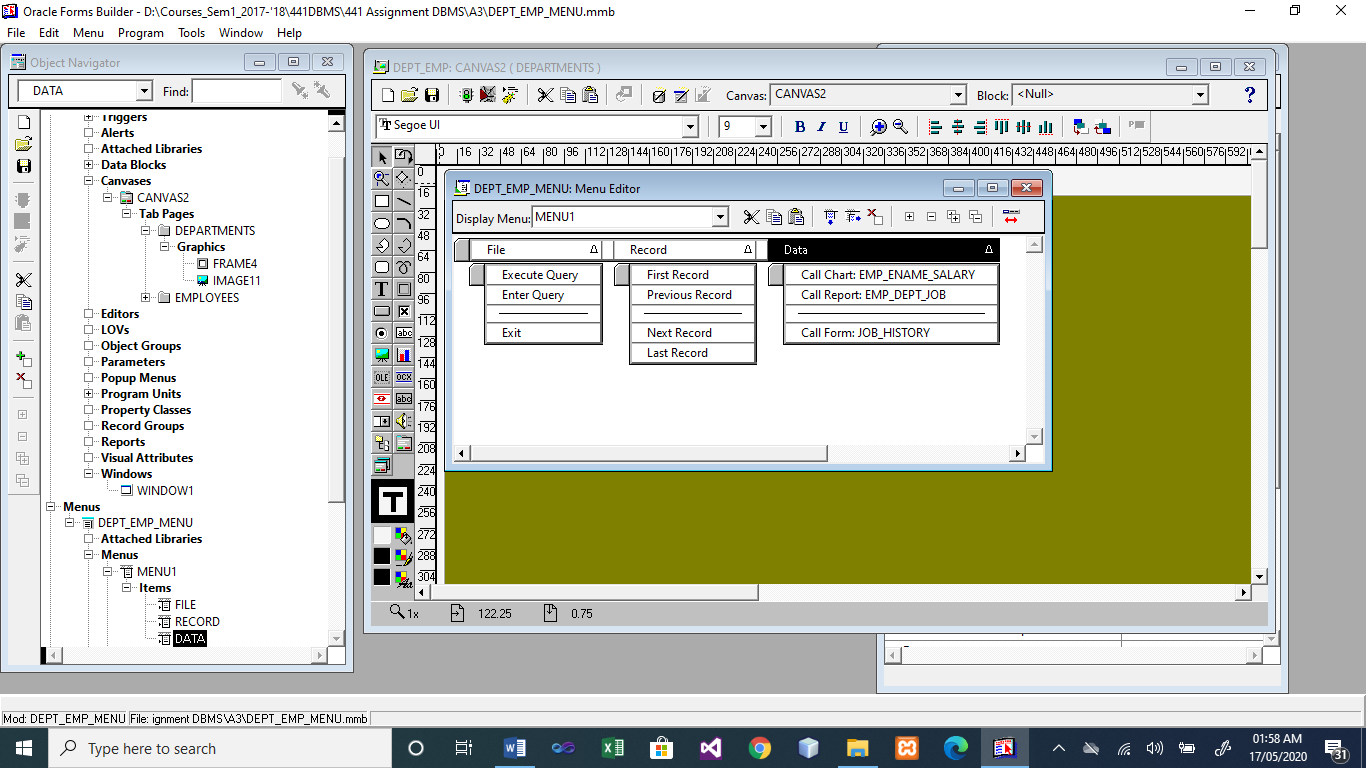Expand the EMPLOYEES tab page node

tap(146, 297)
